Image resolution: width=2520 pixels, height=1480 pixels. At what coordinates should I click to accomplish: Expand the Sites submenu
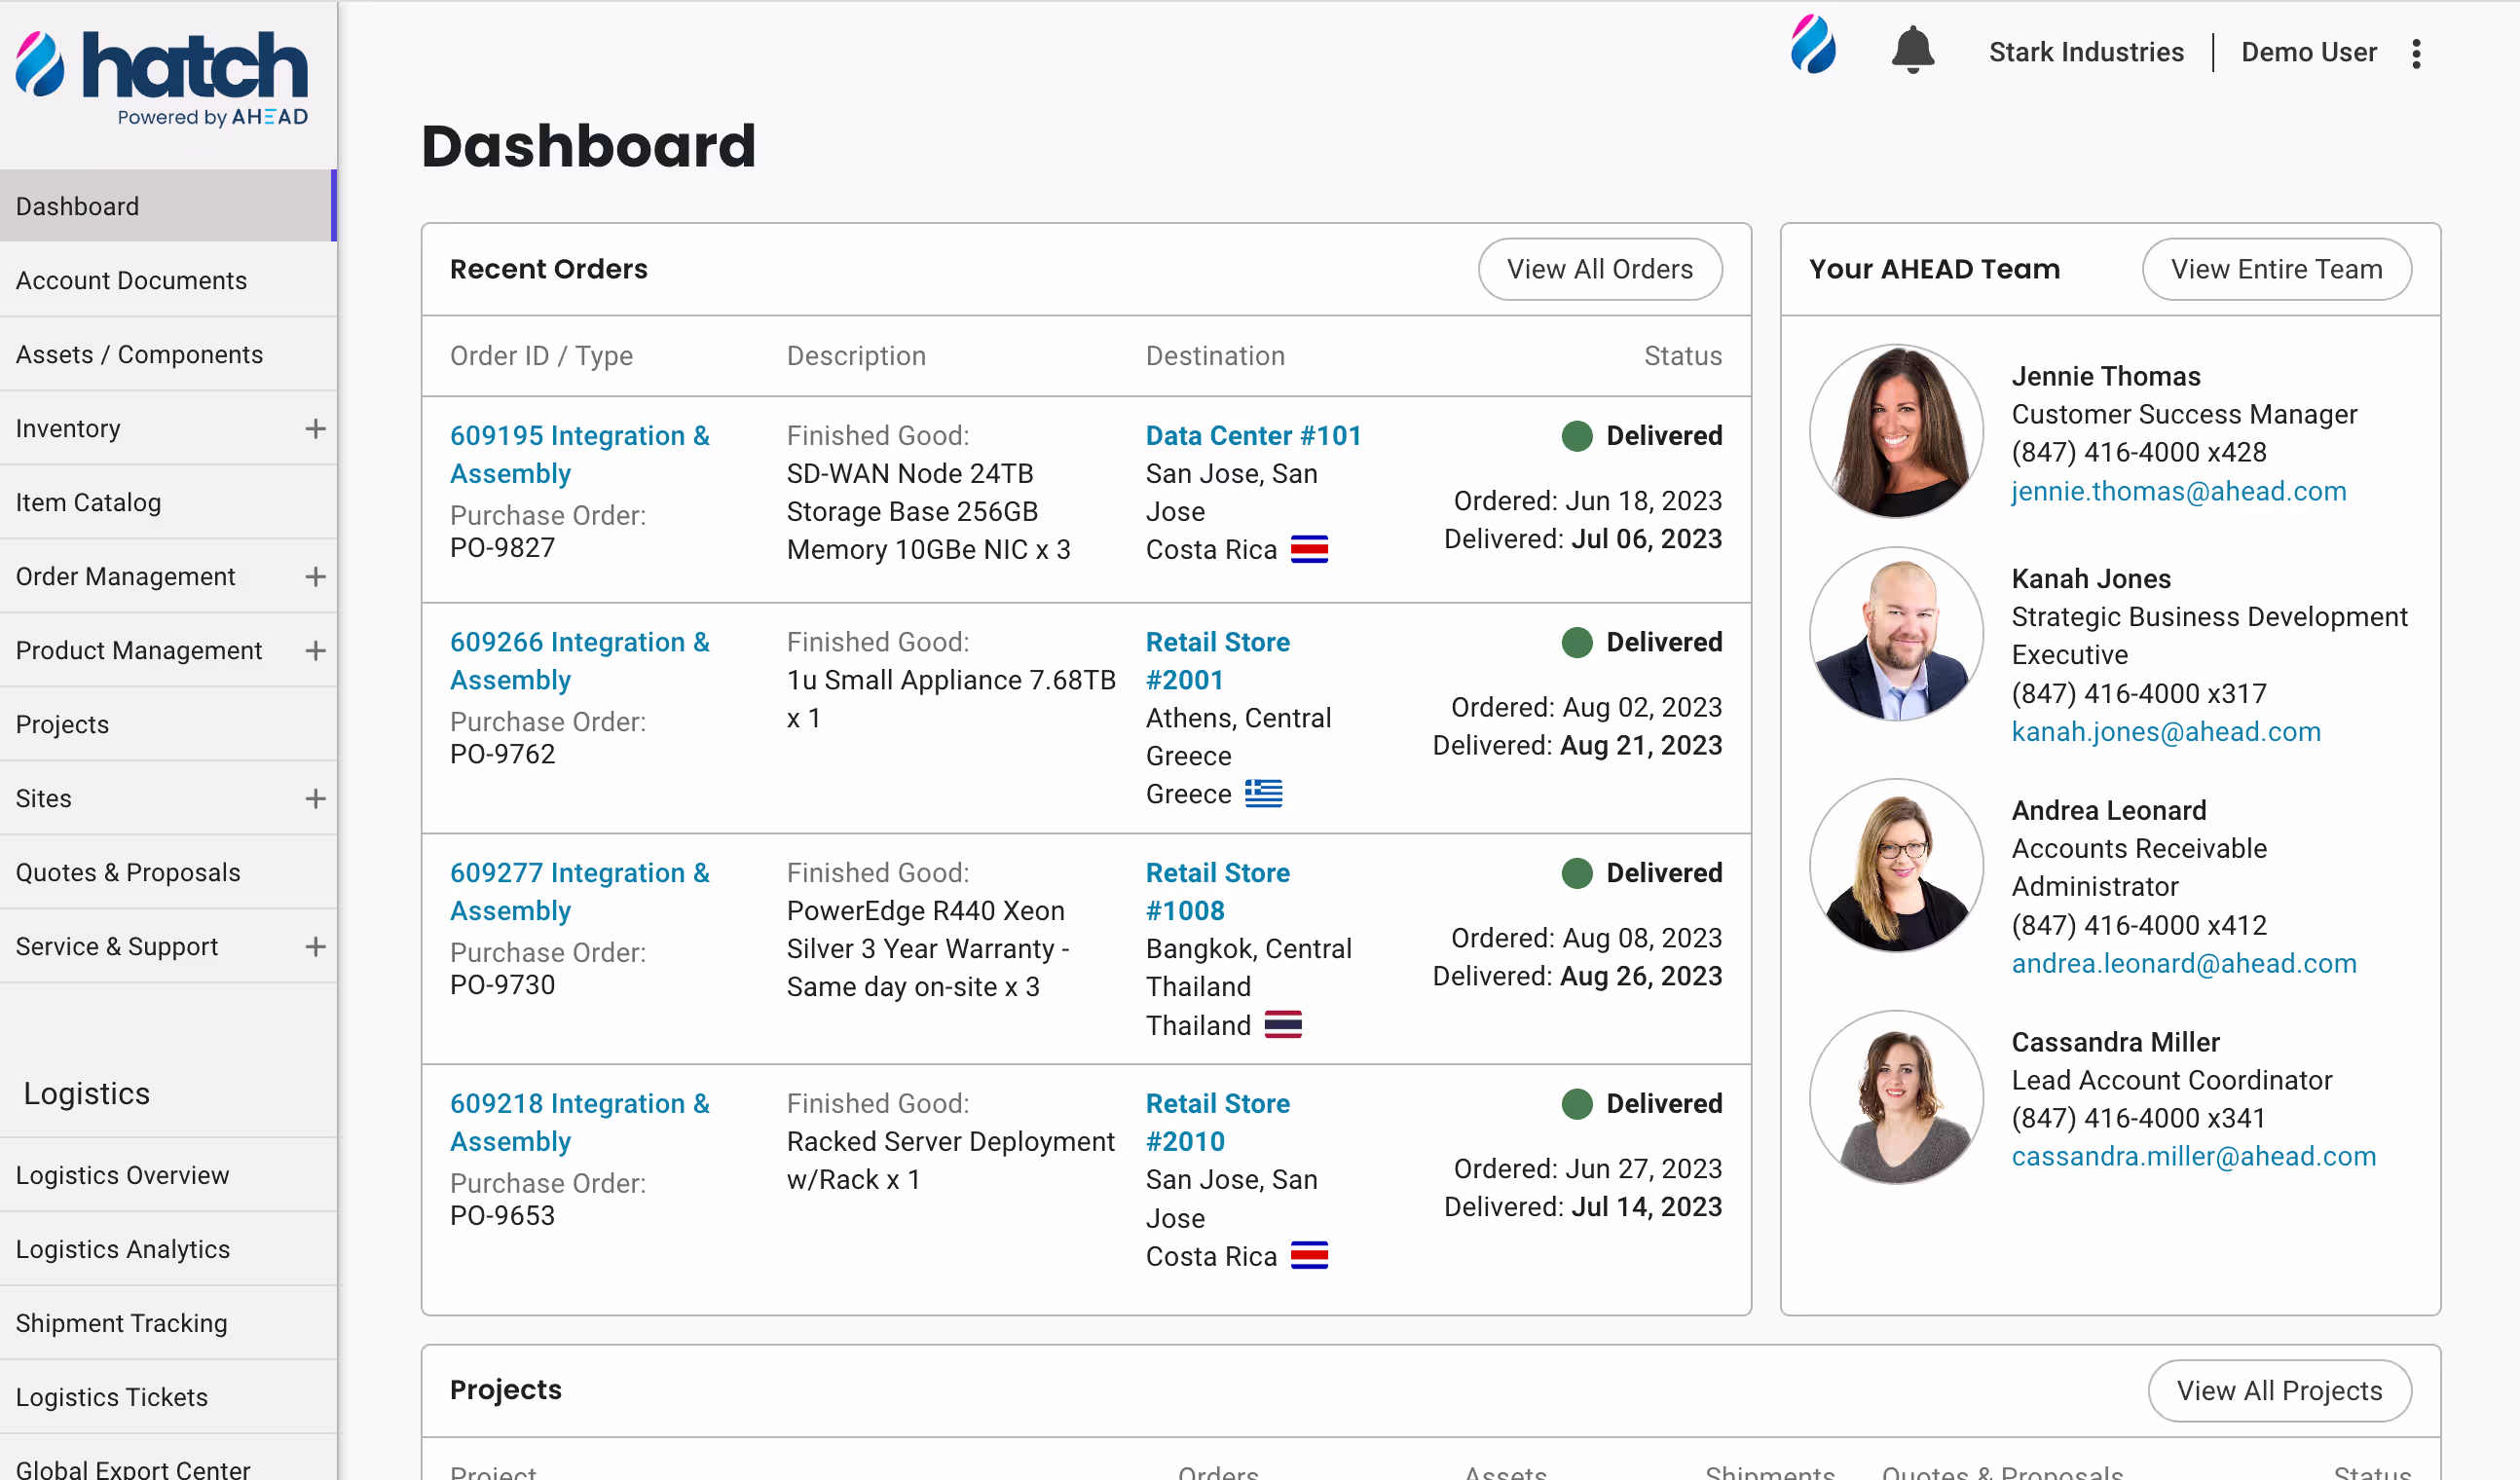(x=315, y=799)
